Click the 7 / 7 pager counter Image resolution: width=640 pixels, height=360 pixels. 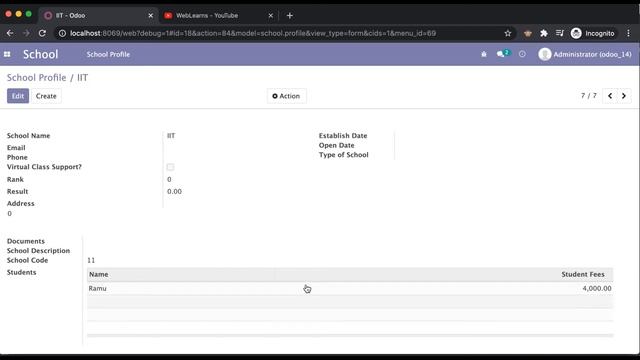pos(589,96)
